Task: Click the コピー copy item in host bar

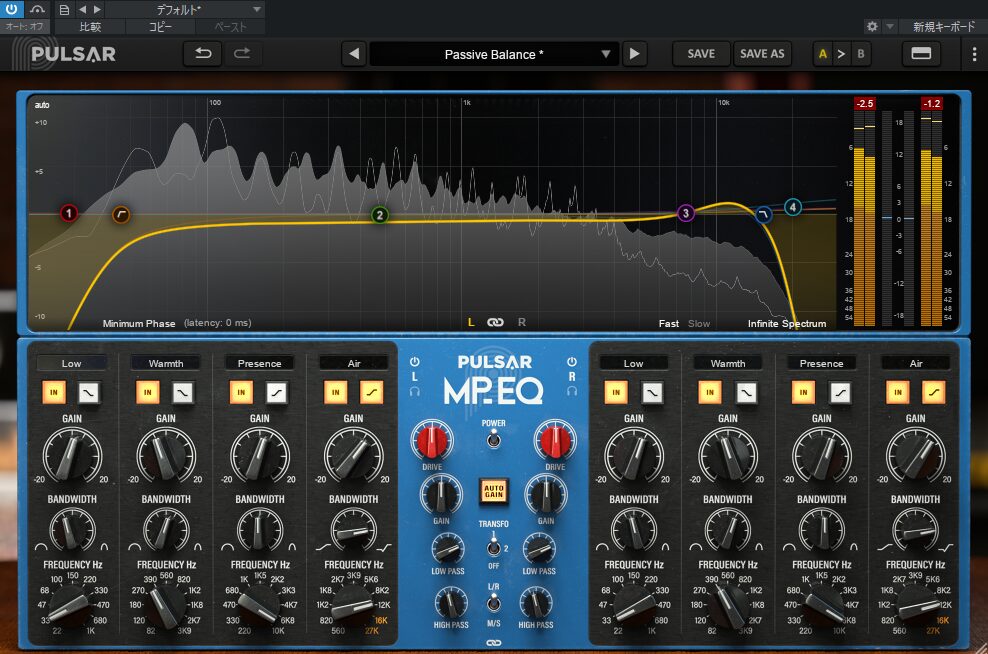Action: pyautogui.click(x=160, y=27)
